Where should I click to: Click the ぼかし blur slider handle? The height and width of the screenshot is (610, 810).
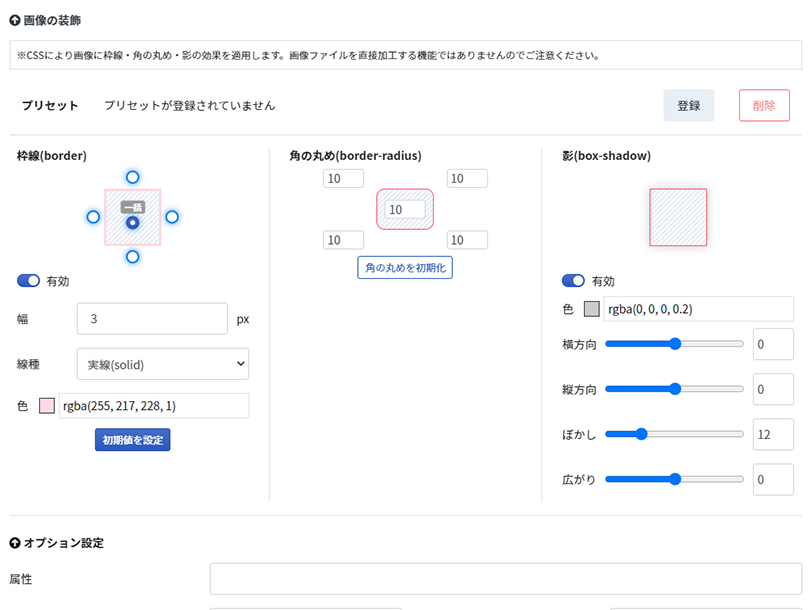641,434
